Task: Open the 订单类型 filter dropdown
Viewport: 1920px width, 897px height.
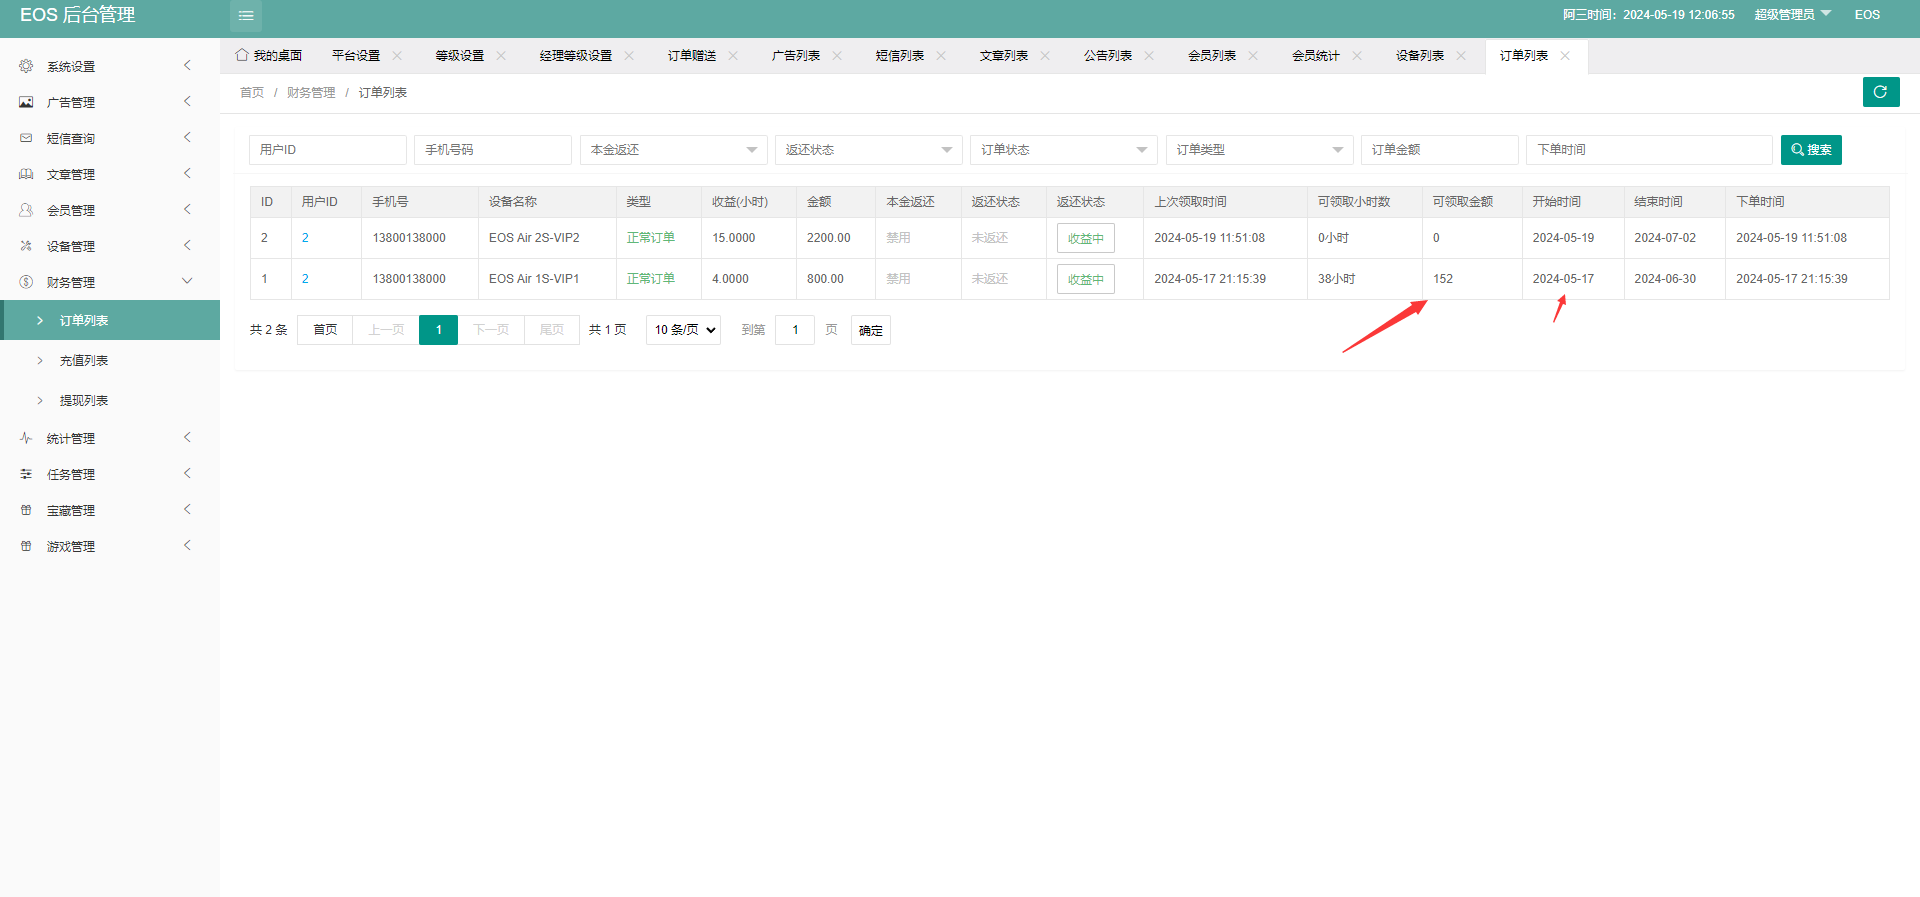Action: click(x=1259, y=150)
